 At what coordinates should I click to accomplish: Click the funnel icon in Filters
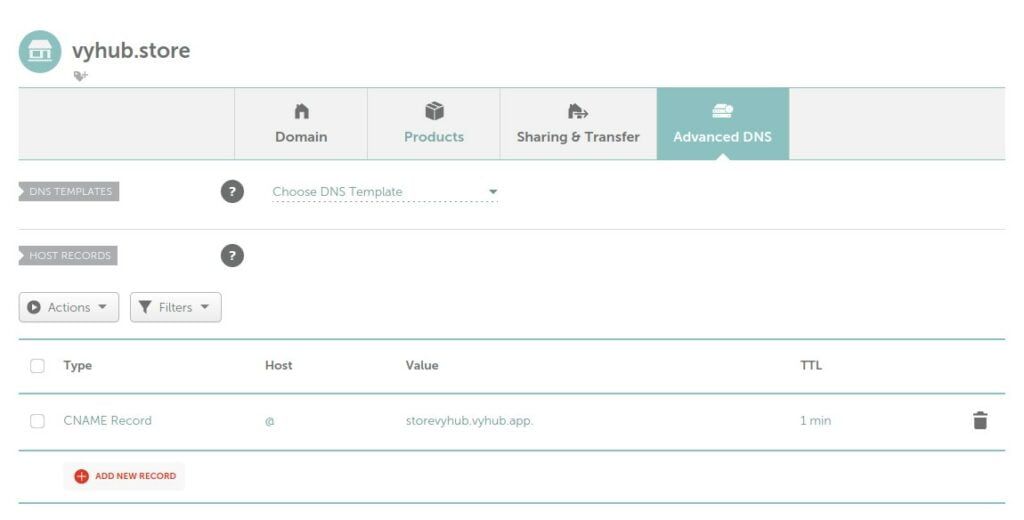(x=145, y=307)
